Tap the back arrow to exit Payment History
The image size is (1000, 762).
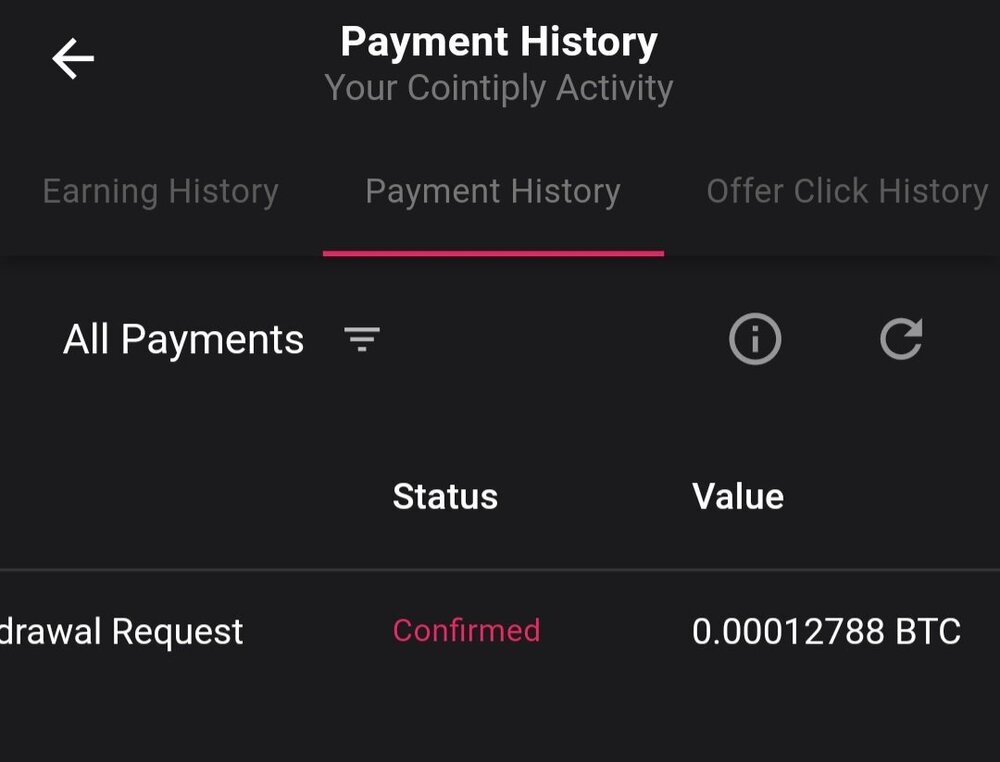73,57
